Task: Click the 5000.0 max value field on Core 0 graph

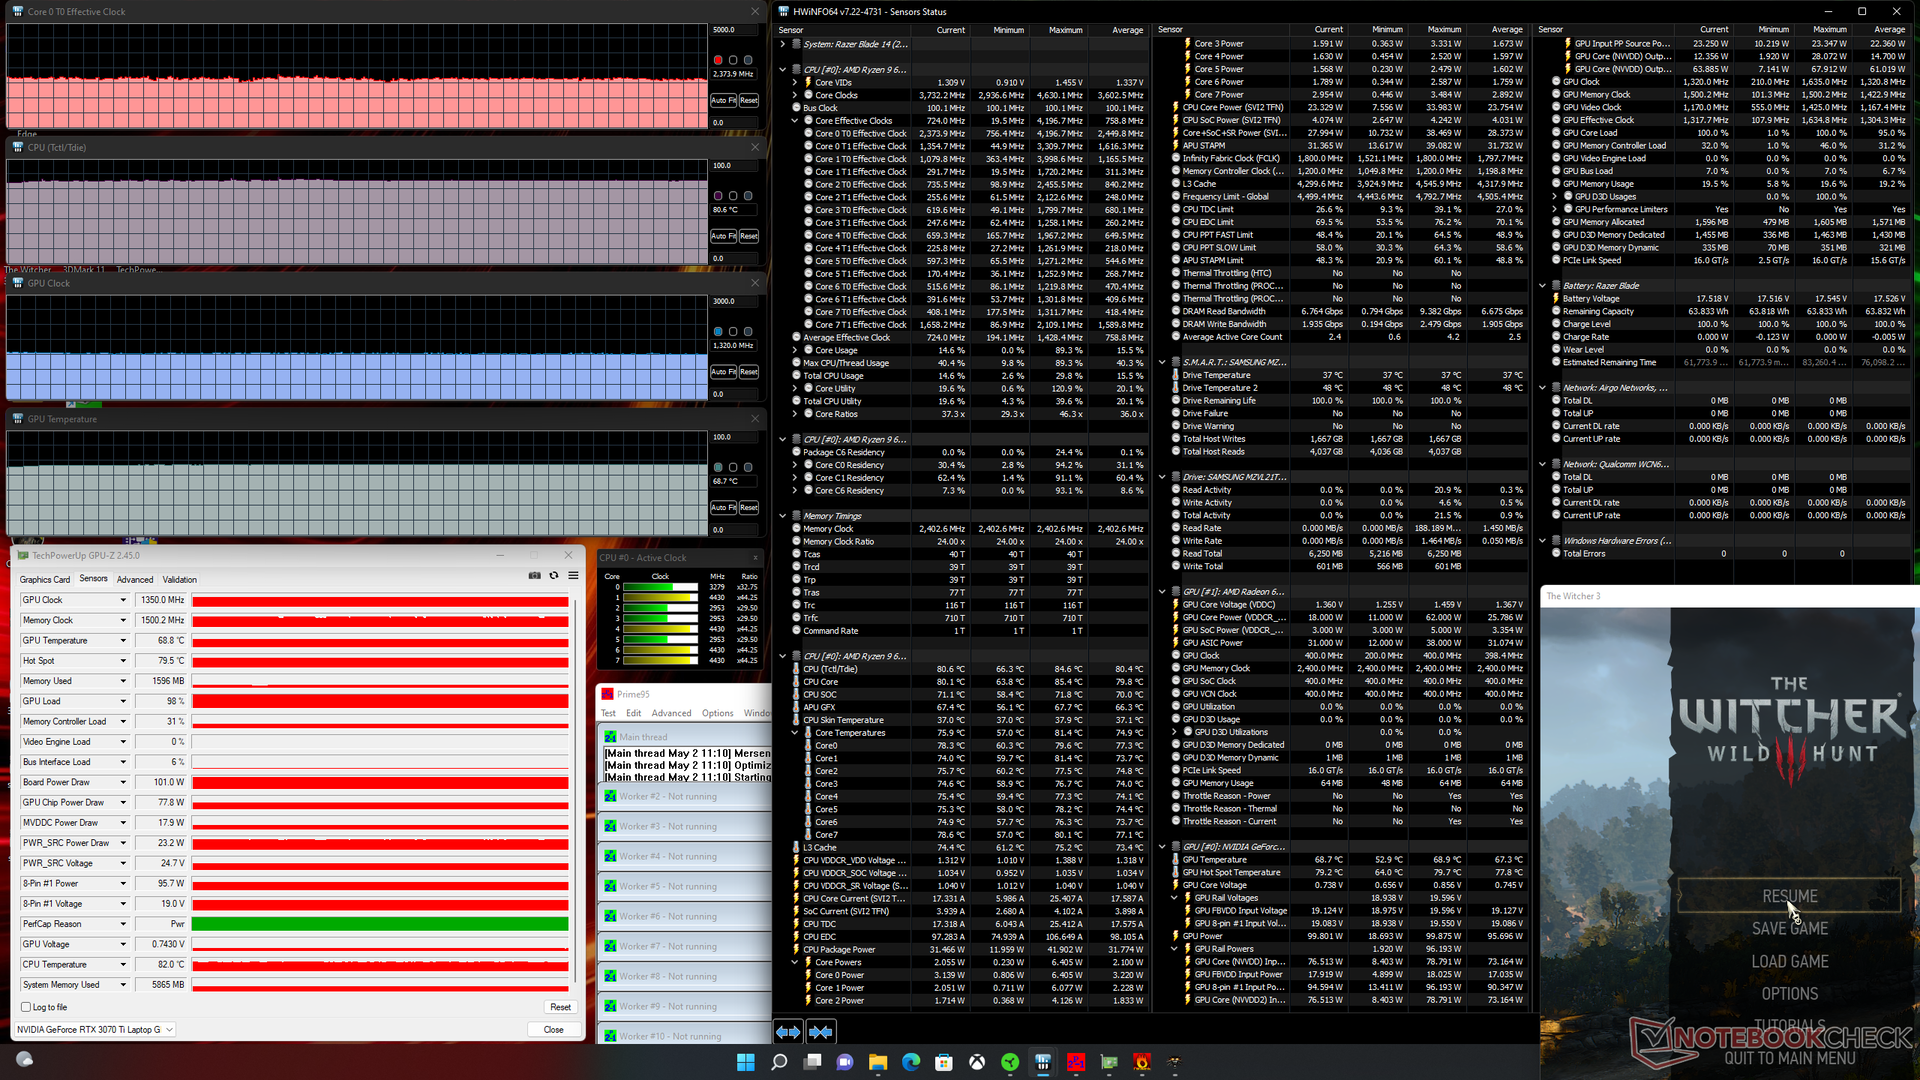Action: [735, 30]
